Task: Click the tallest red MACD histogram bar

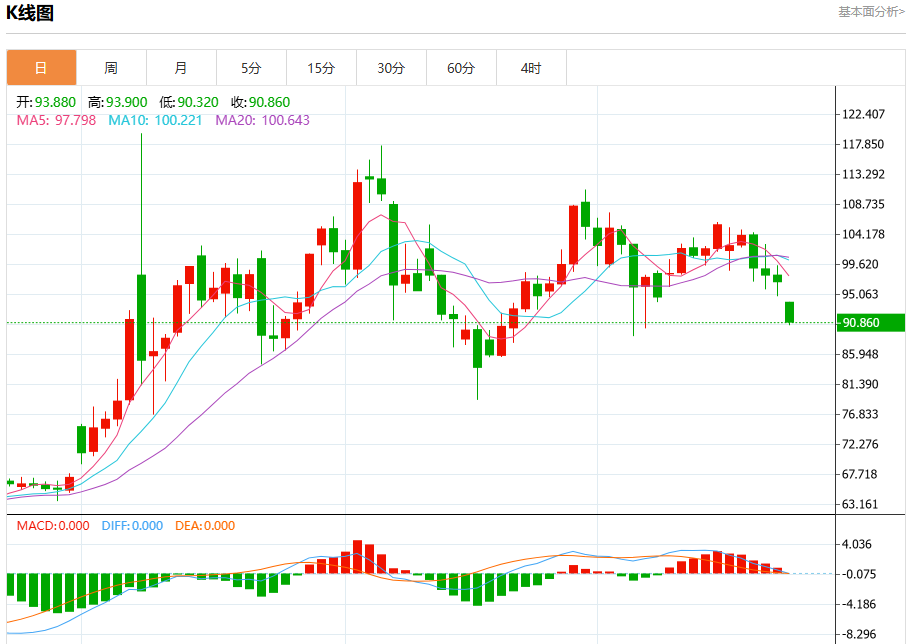Action: click(358, 556)
